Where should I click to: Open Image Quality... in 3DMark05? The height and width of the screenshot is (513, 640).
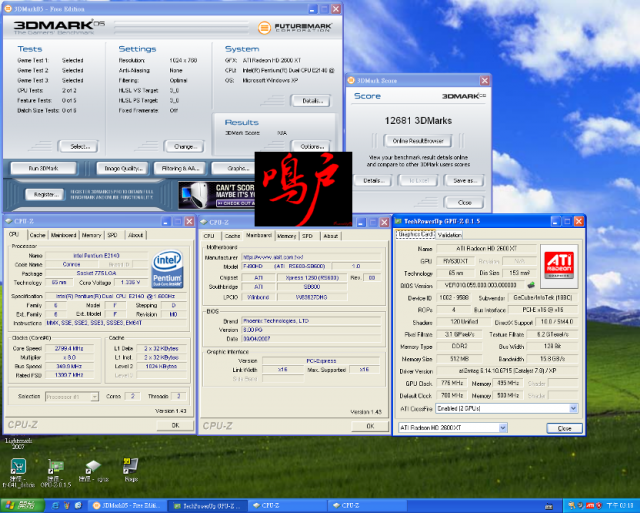[x=123, y=168]
